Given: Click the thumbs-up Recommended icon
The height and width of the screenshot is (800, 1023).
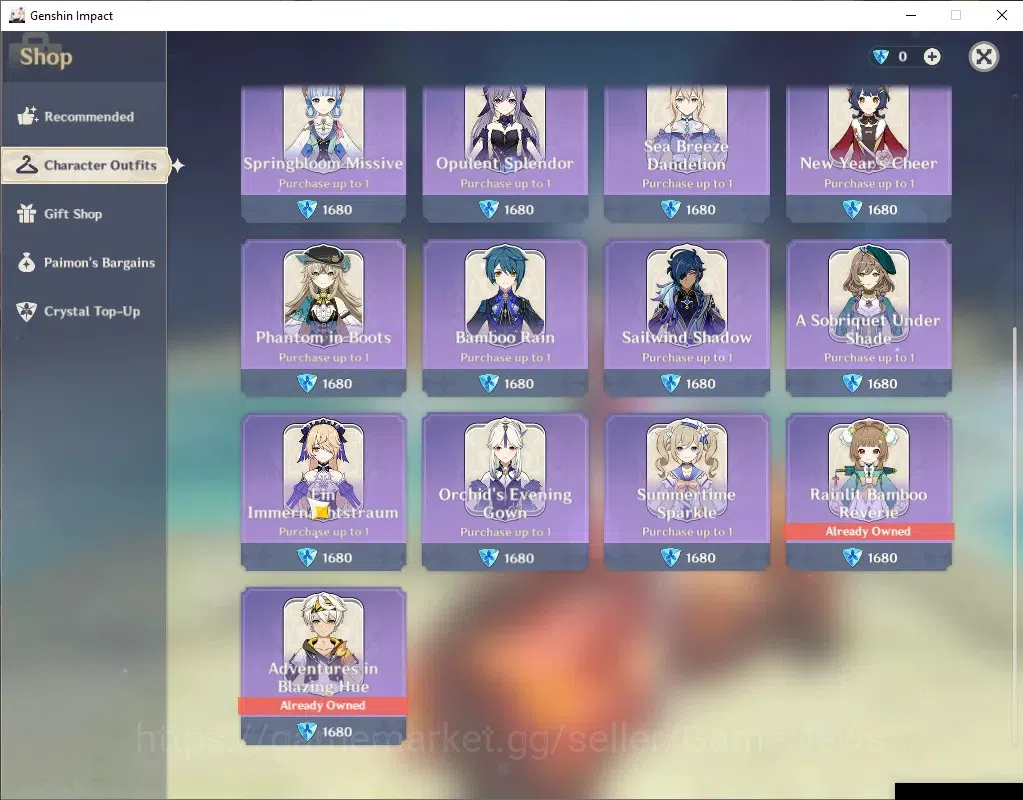Looking at the screenshot, I should pyautogui.click(x=27, y=116).
